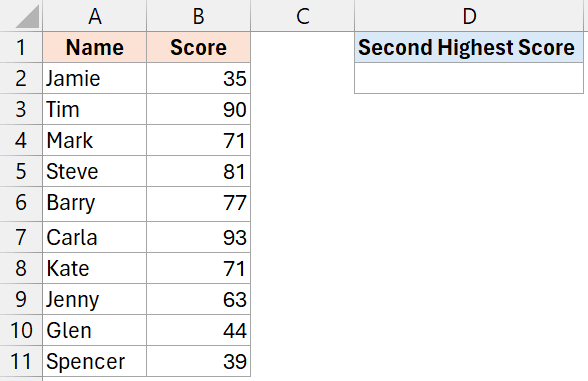Select column D header

tap(469, 16)
